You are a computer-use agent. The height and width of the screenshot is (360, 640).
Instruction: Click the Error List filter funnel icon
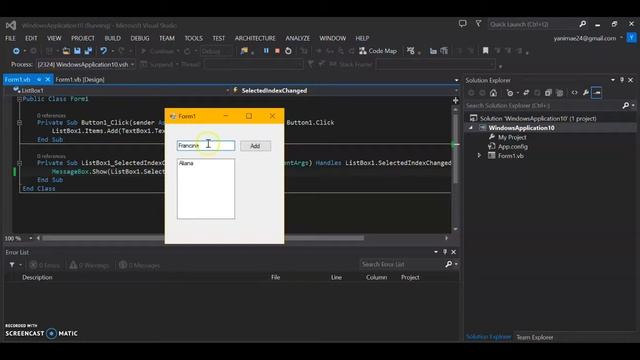(12, 265)
